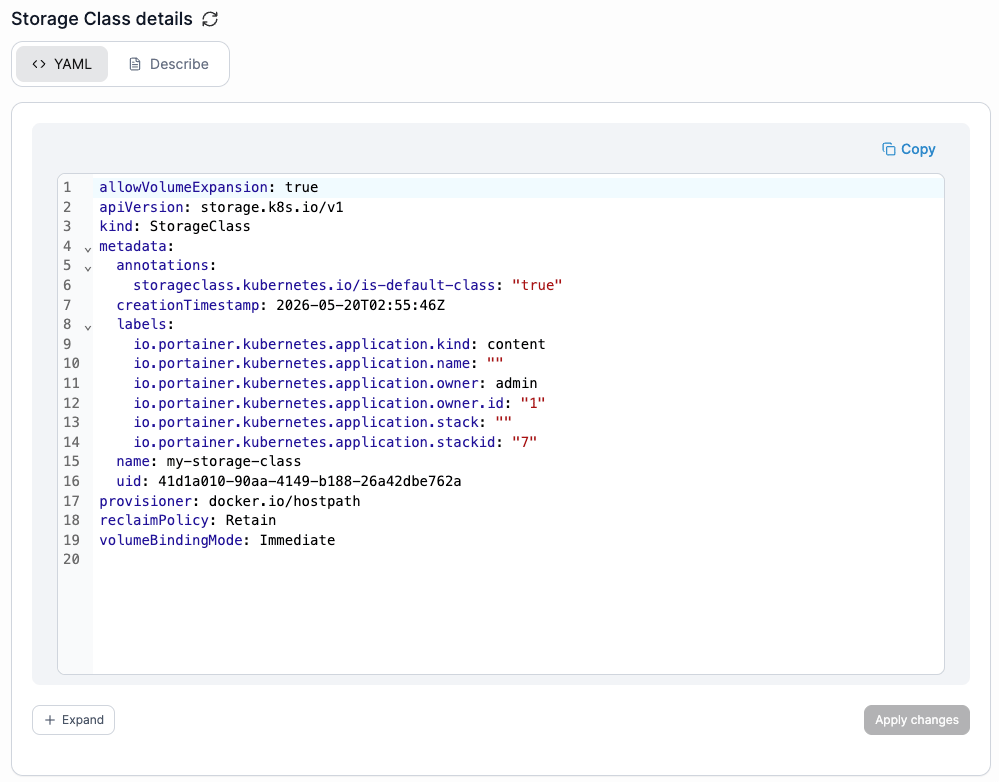
Task: Click the application.name label key
Action: (x=301, y=363)
